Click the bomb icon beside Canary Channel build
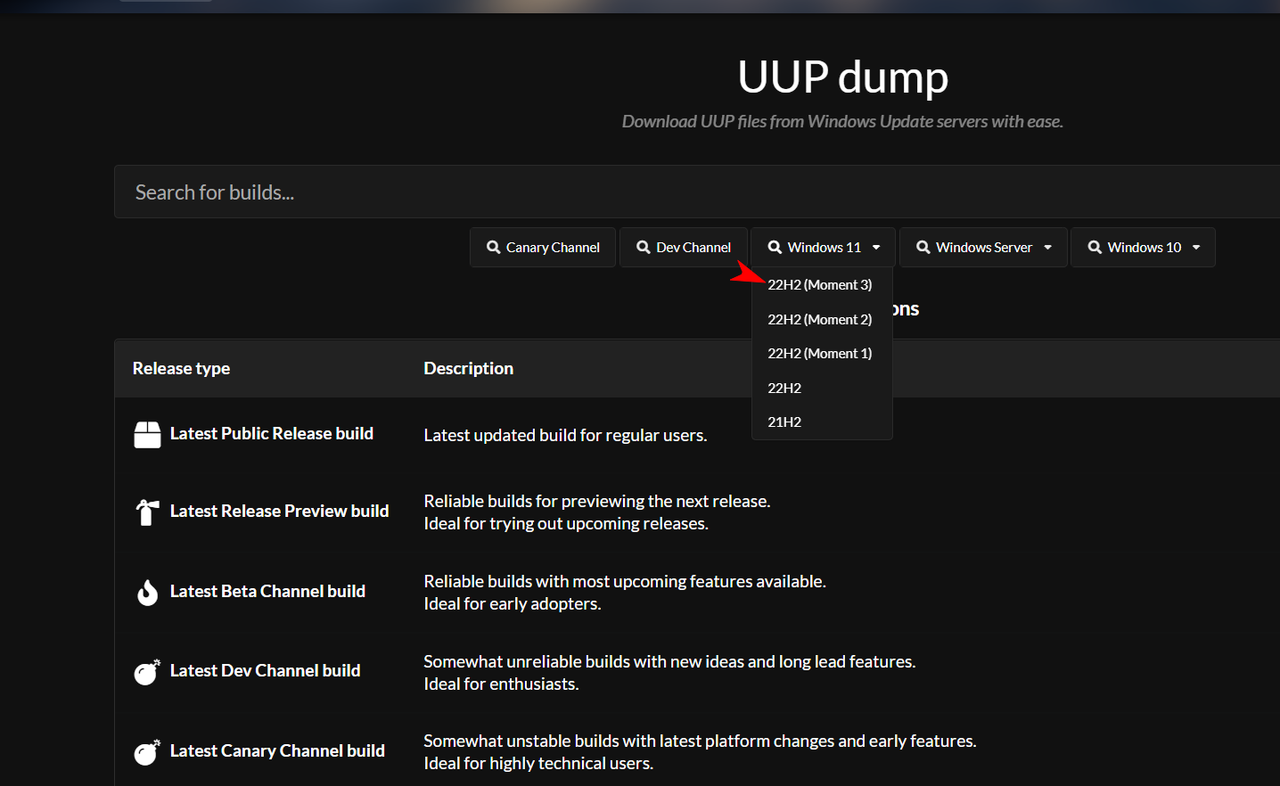Image resolution: width=1280 pixels, height=786 pixels. point(147,751)
